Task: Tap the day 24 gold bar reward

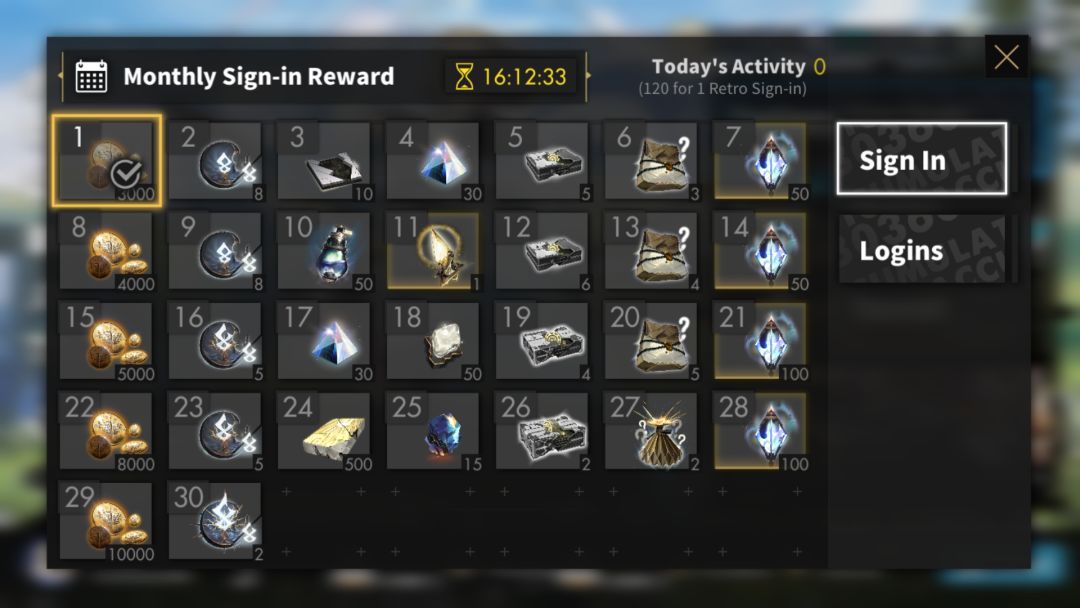Action: pyautogui.click(x=324, y=431)
